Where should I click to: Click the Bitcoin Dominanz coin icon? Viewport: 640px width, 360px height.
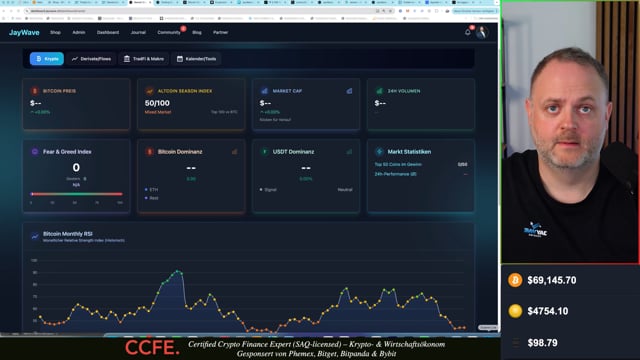pyautogui.click(x=149, y=151)
